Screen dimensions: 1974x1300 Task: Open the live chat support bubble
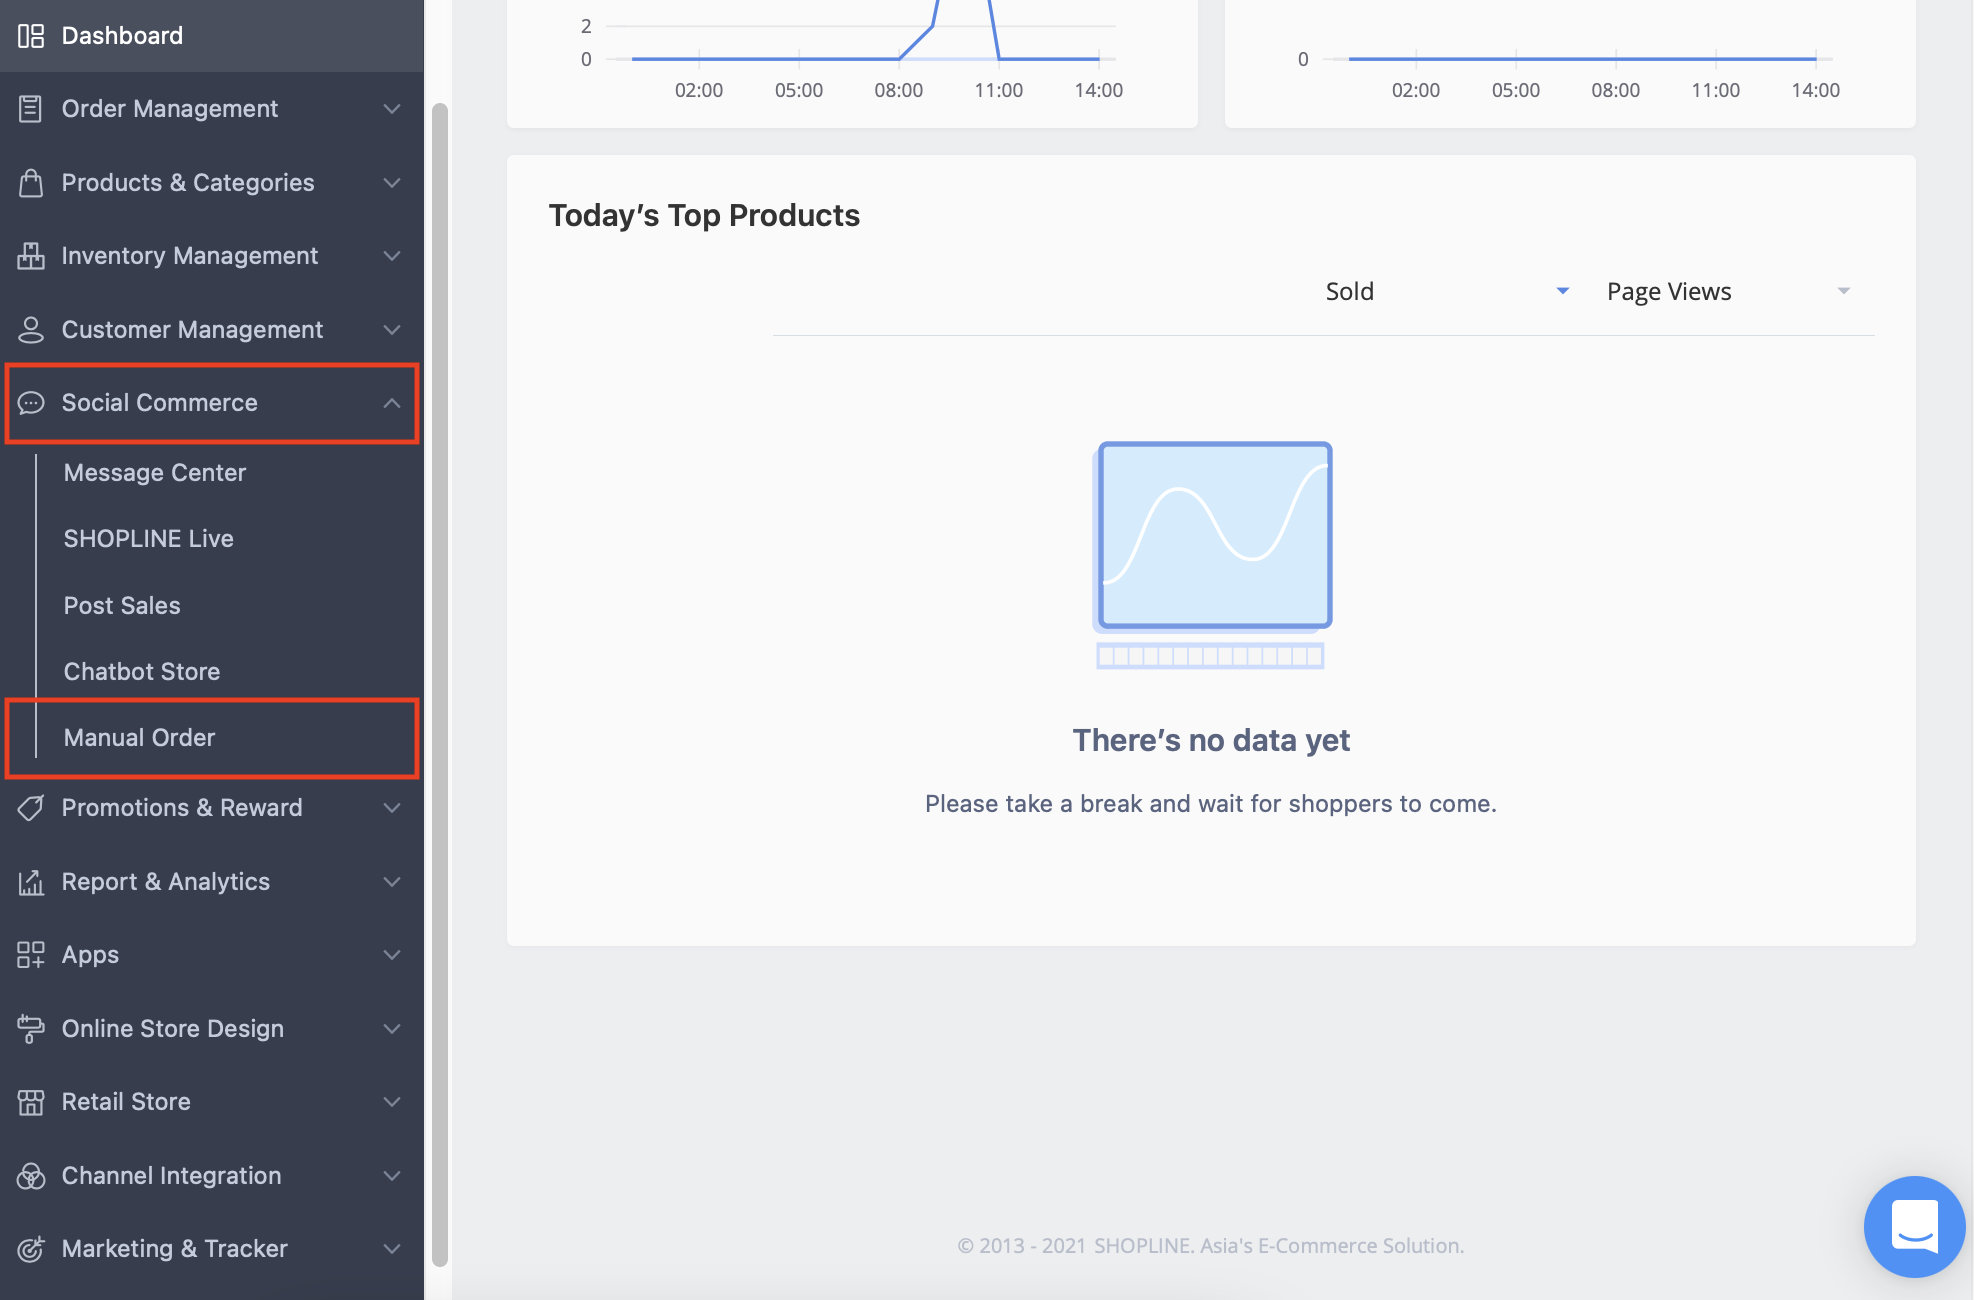click(1914, 1226)
